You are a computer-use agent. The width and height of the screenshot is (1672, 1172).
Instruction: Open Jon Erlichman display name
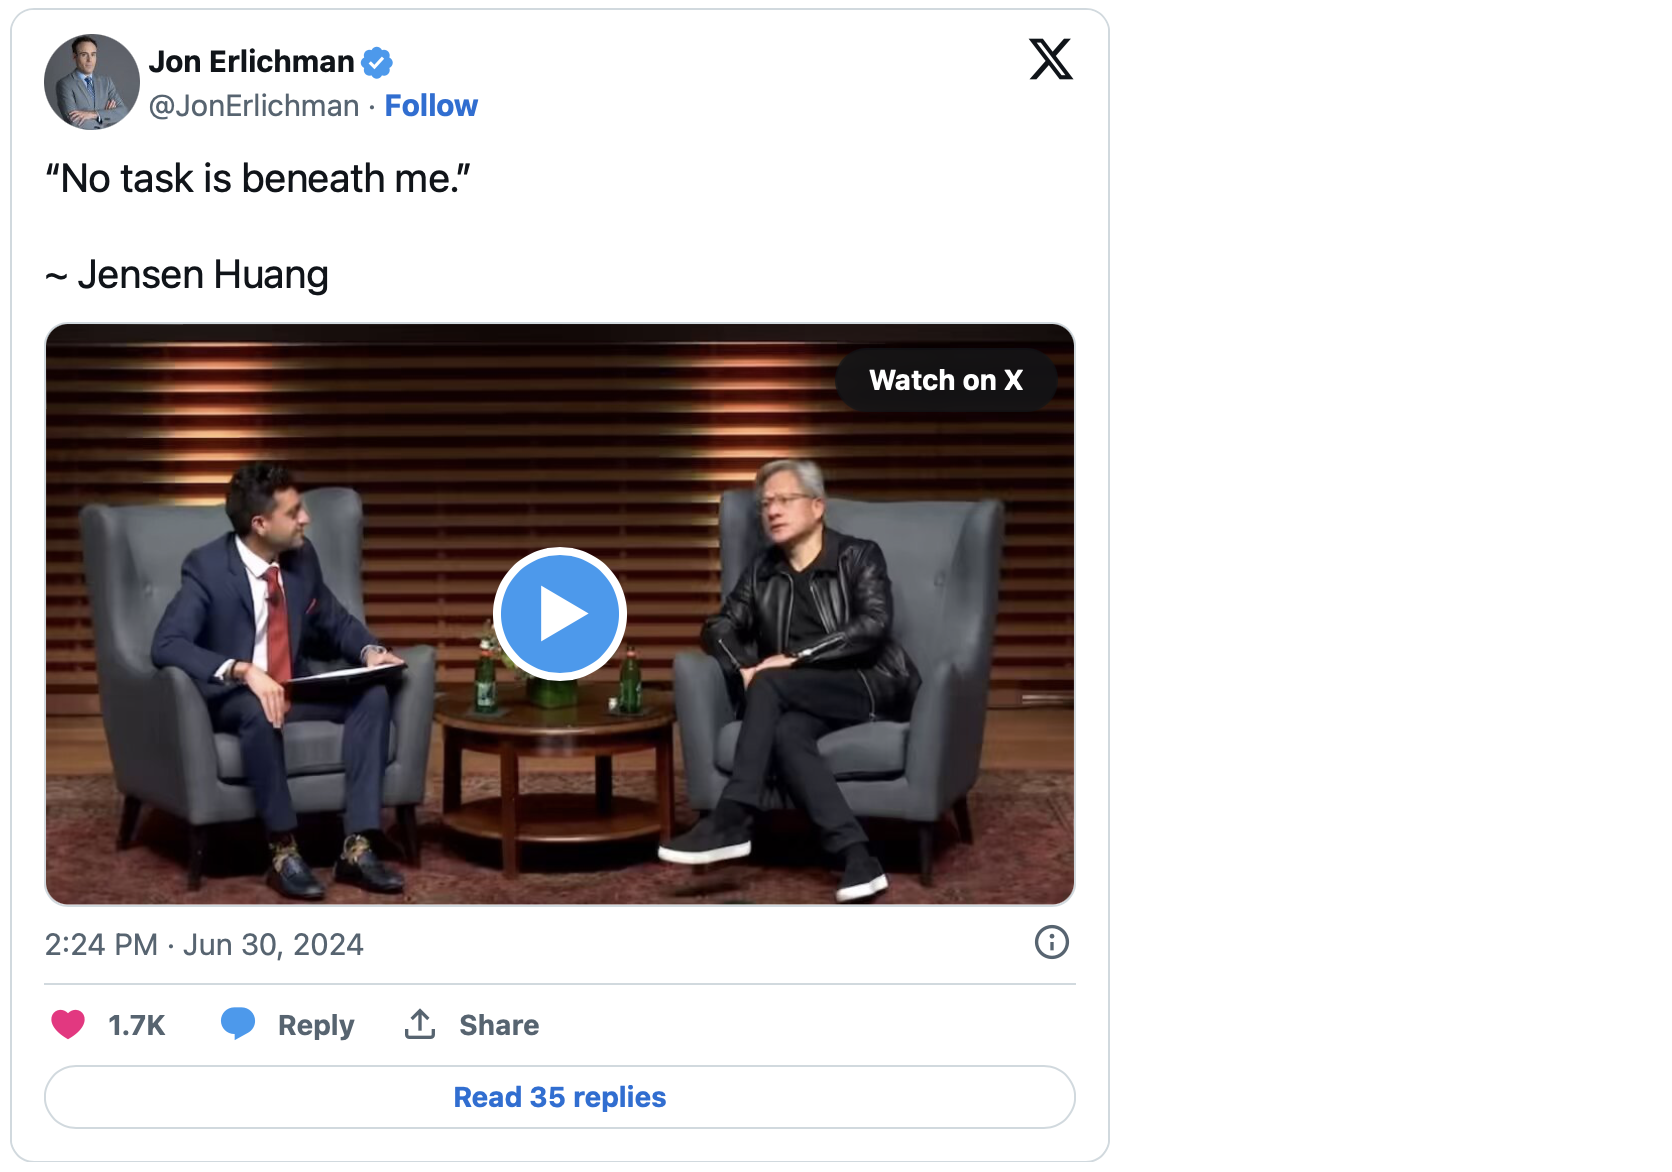251,62
